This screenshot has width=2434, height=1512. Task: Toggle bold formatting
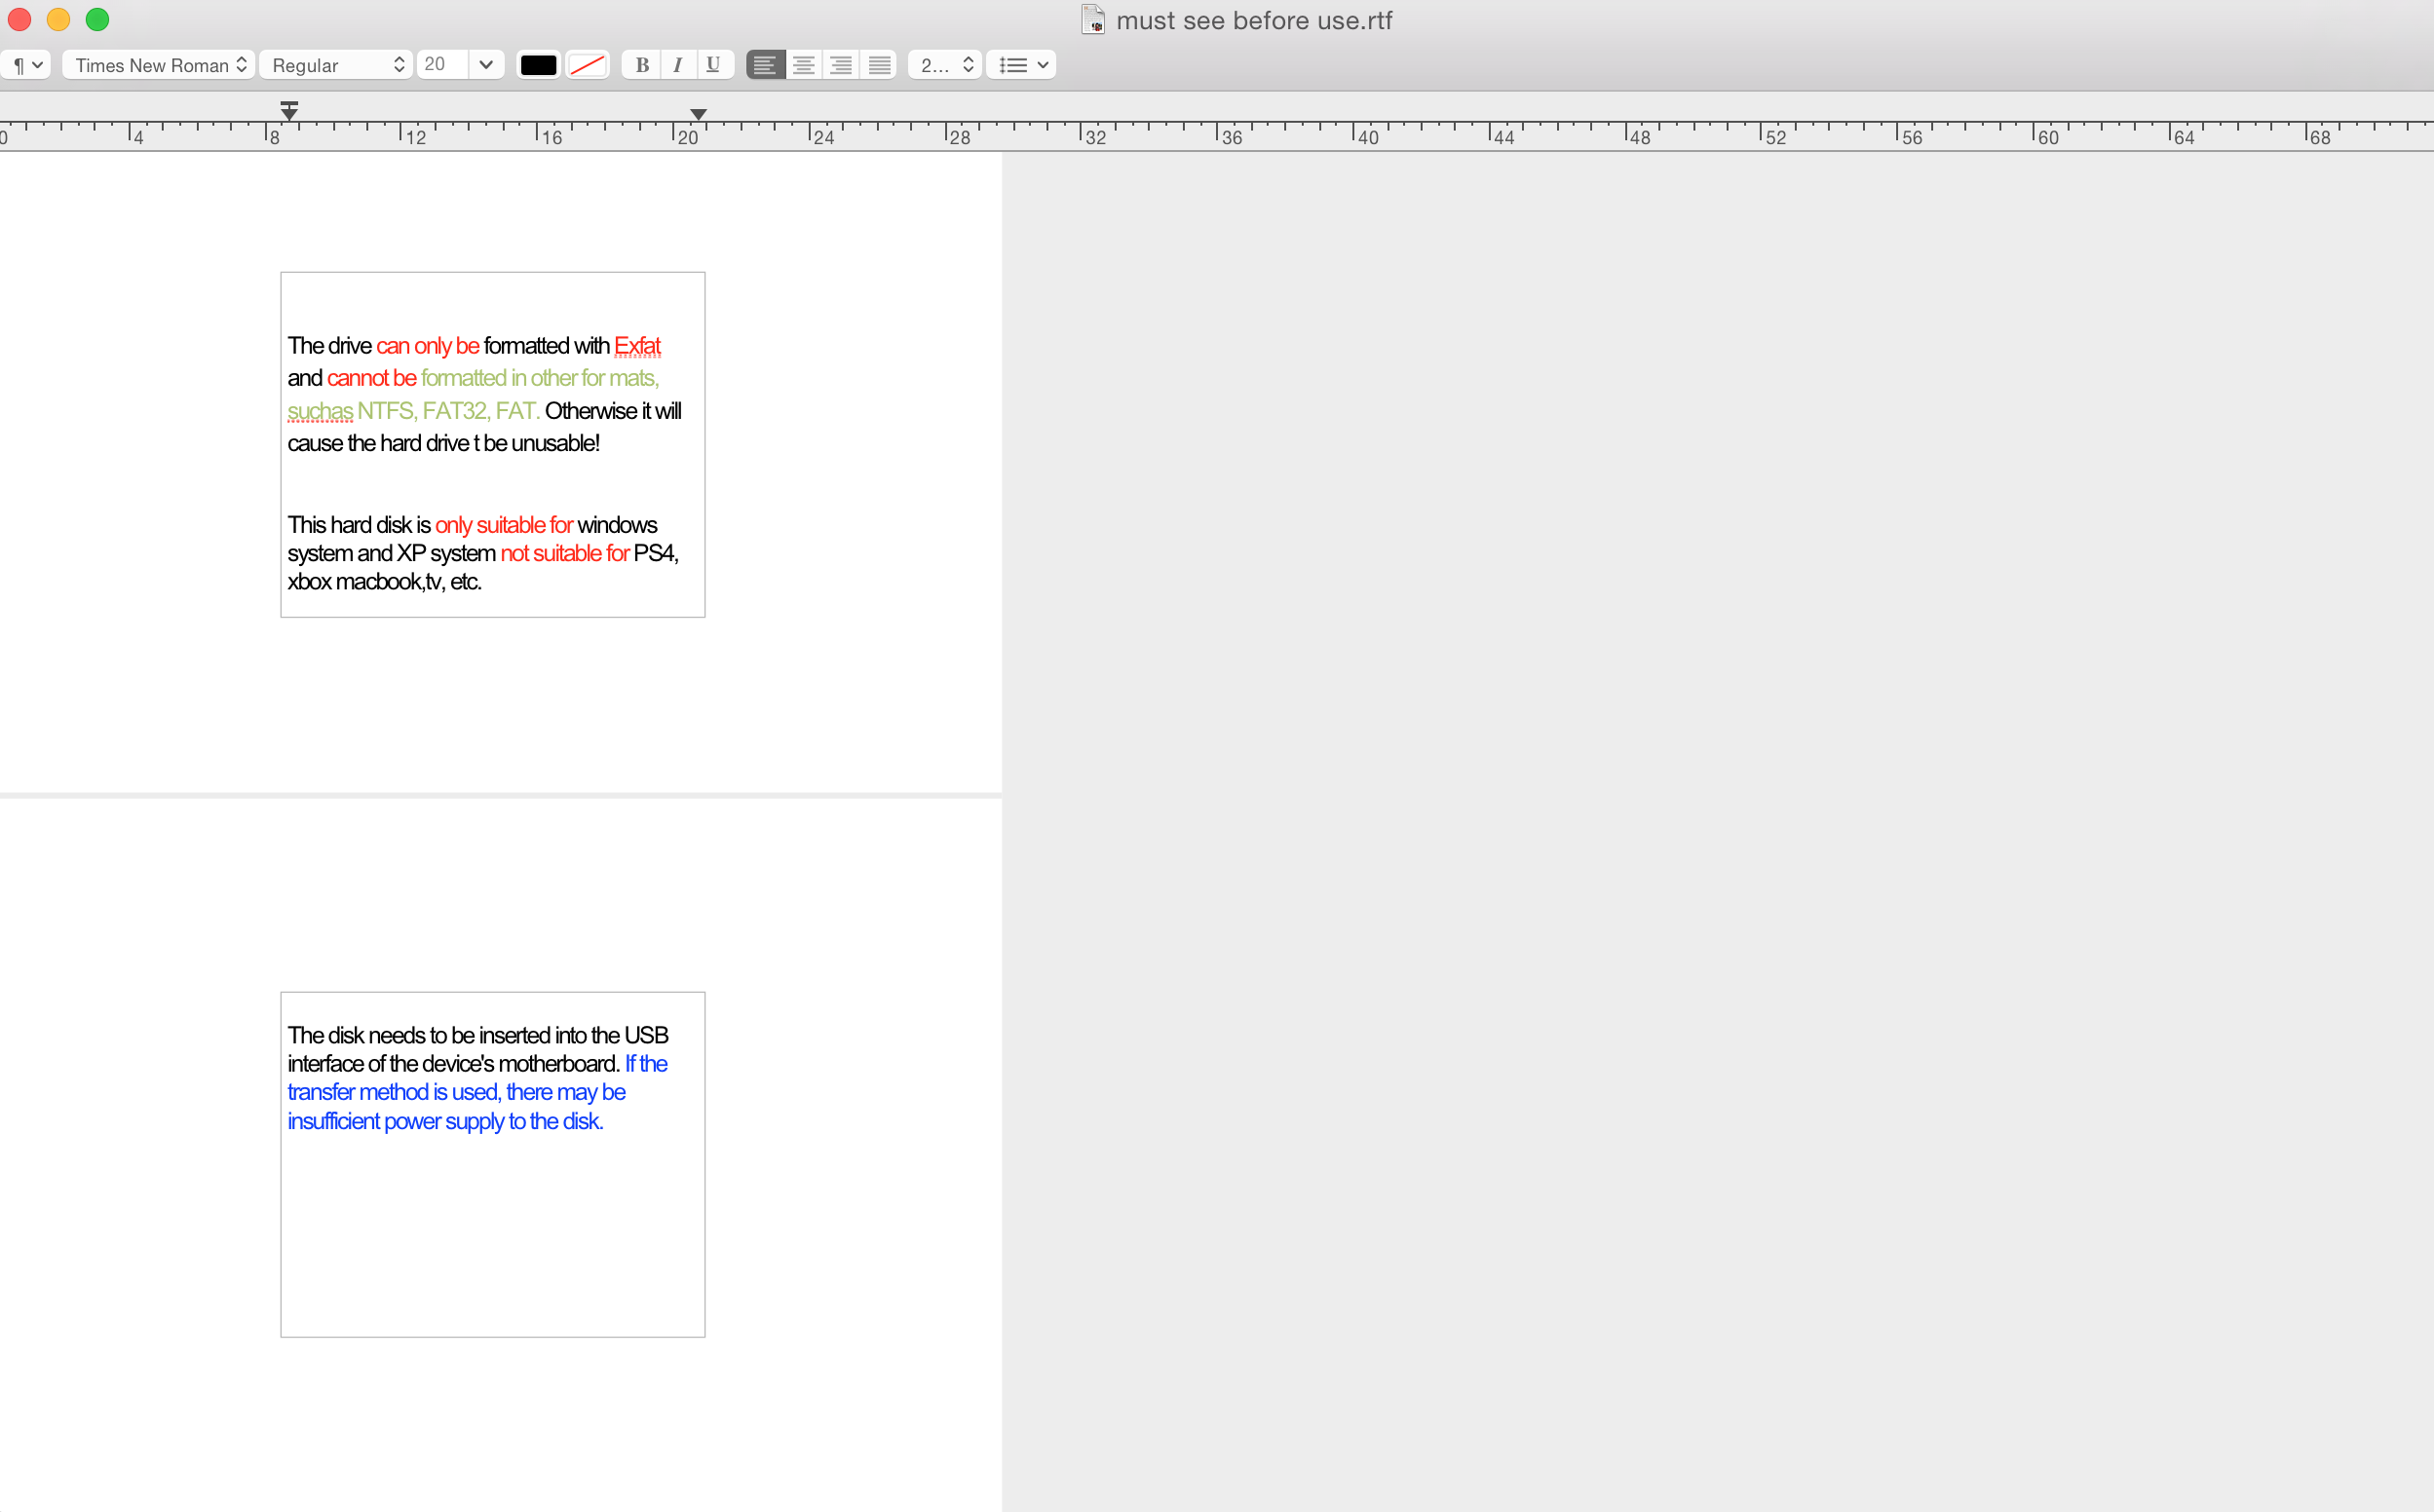coord(642,65)
